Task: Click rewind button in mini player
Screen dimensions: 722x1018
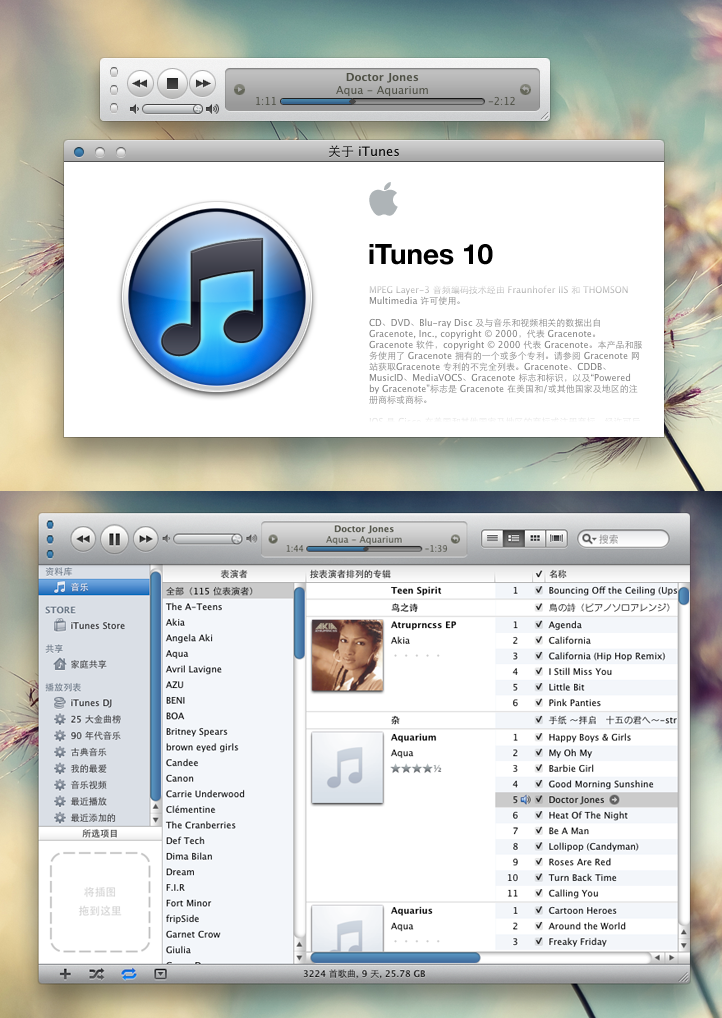Action: (x=140, y=83)
